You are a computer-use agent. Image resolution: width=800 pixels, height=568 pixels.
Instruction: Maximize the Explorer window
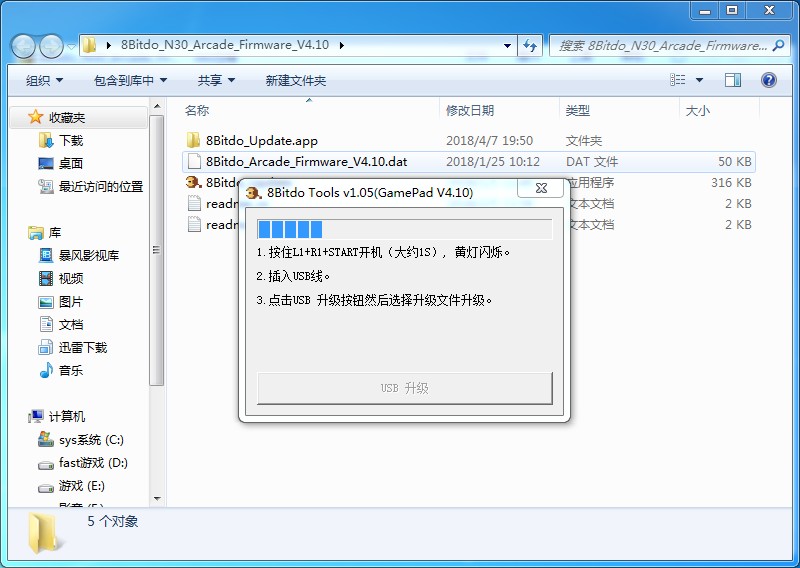pos(732,9)
